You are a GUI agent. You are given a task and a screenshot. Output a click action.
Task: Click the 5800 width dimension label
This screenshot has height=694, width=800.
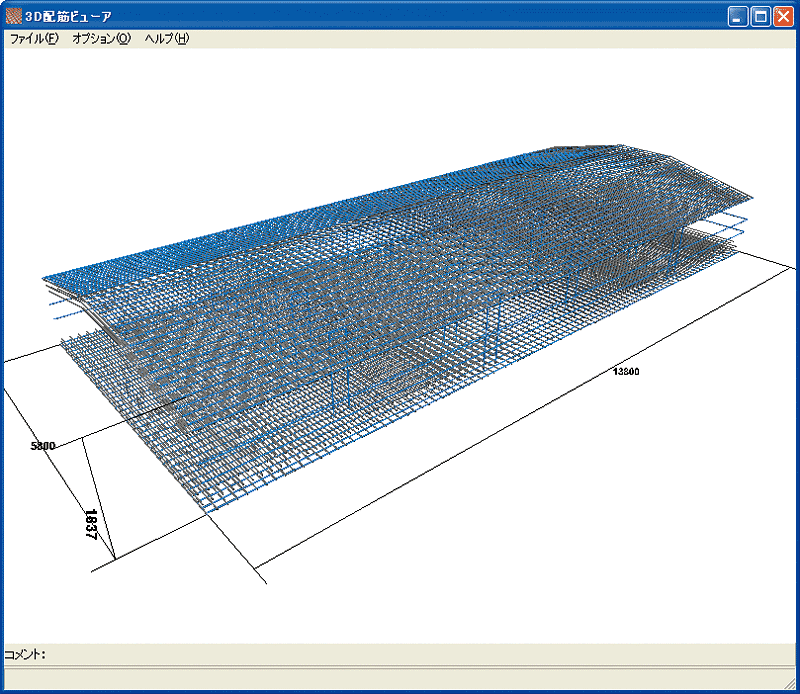pos(43,446)
